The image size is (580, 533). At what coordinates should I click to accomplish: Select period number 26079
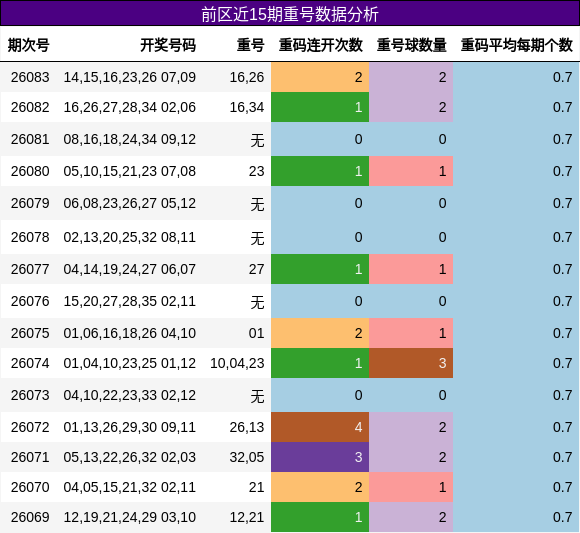pos(30,203)
